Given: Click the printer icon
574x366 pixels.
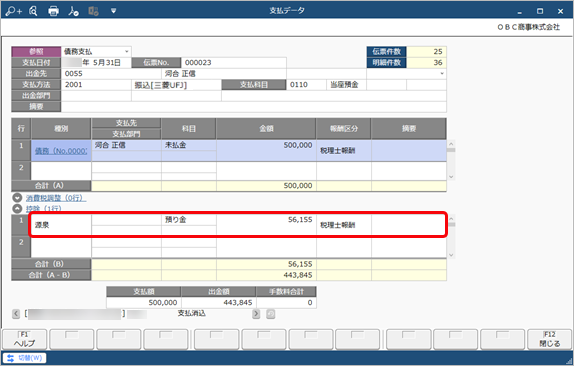Looking at the screenshot, I should pyautogui.click(x=53, y=11).
